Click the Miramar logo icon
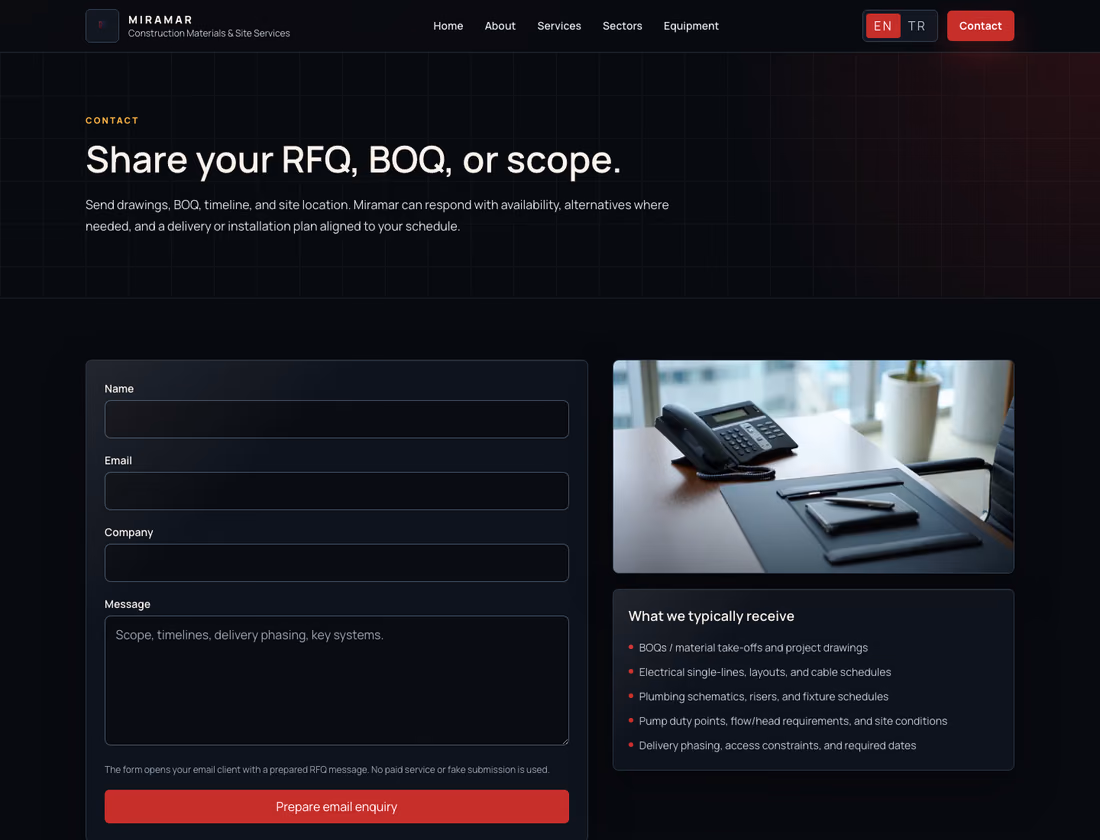1100x840 pixels. 102,26
